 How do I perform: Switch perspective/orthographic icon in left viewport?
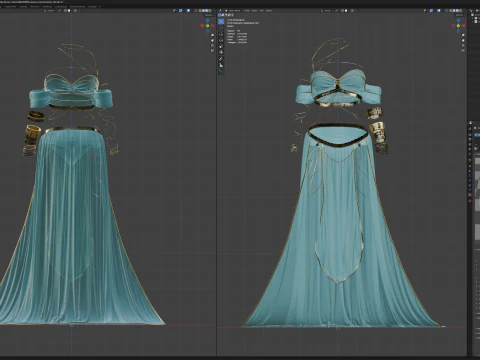coord(212,51)
